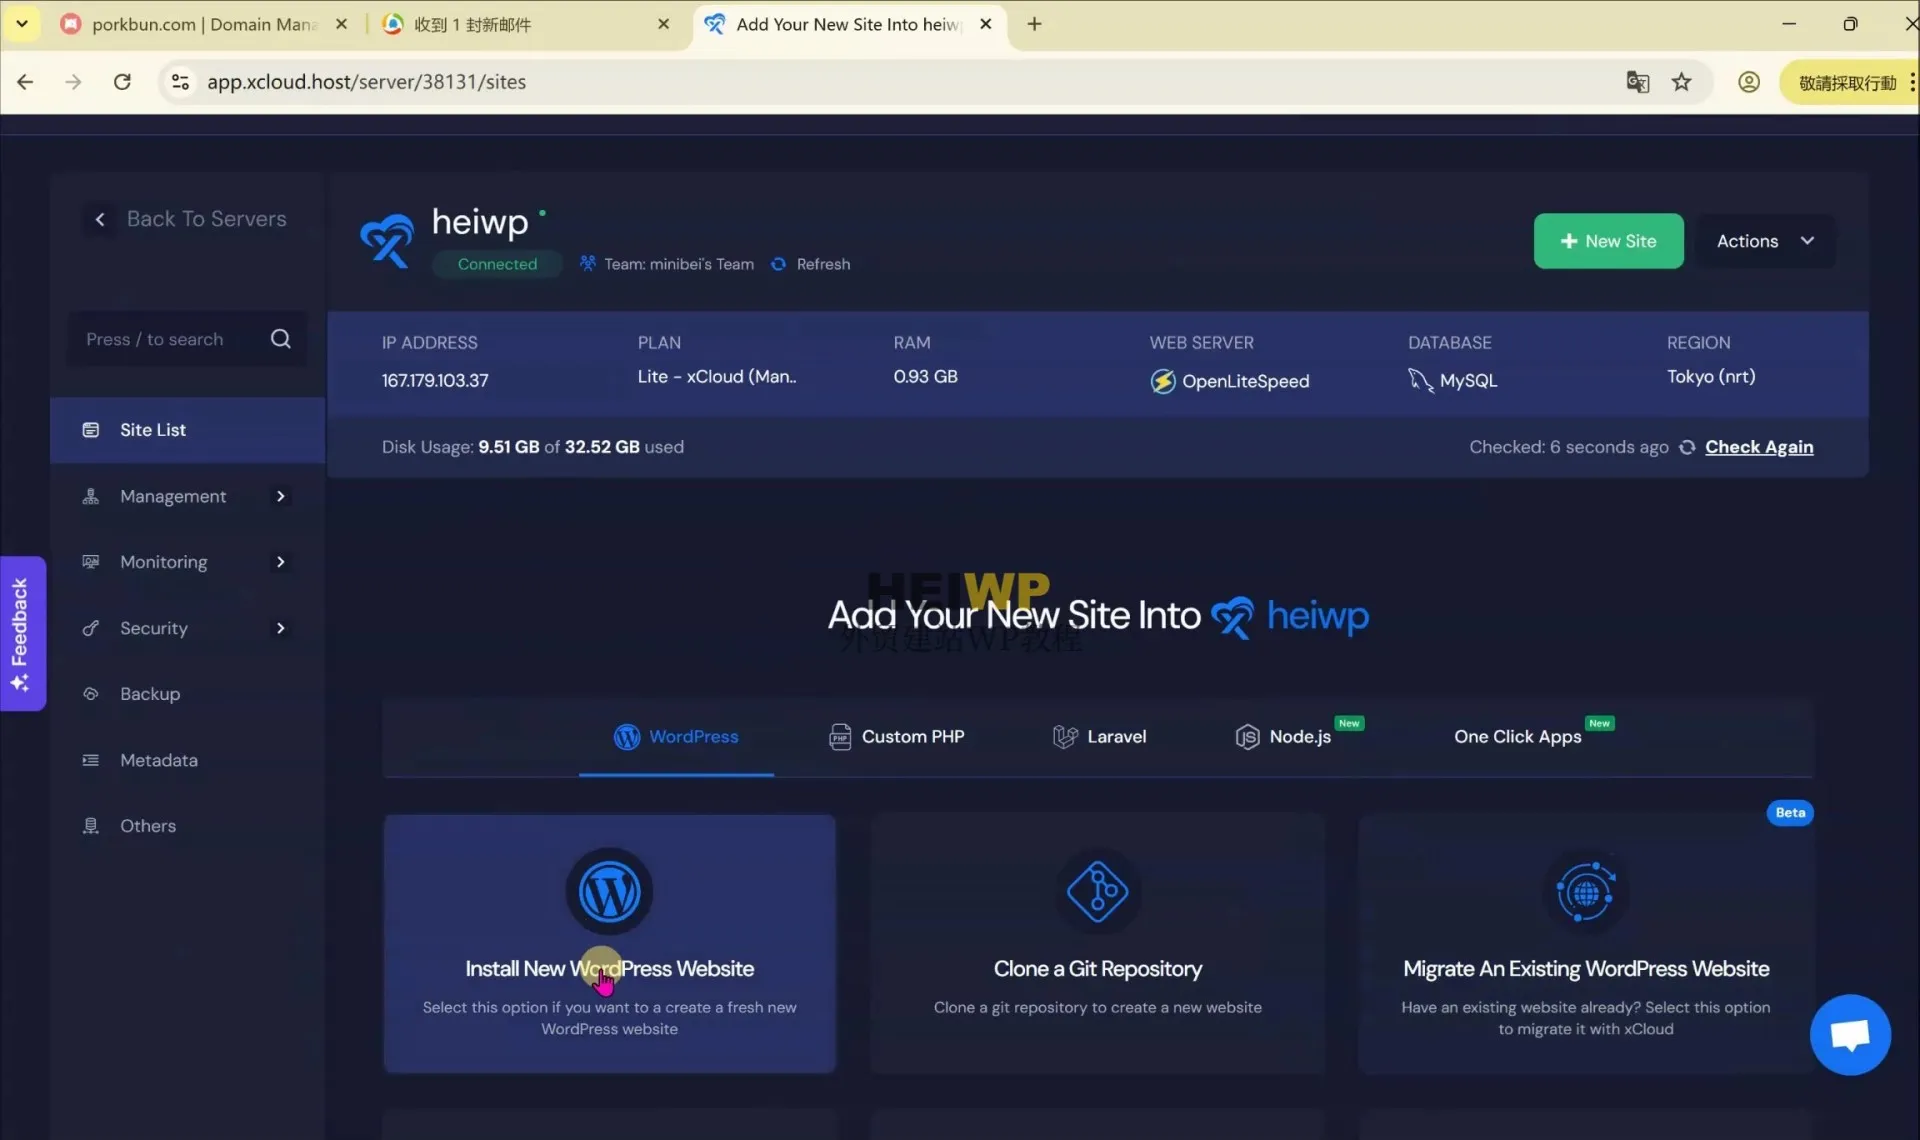
Task: Click the Connected status badge
Action: click(x=497, y=263)
